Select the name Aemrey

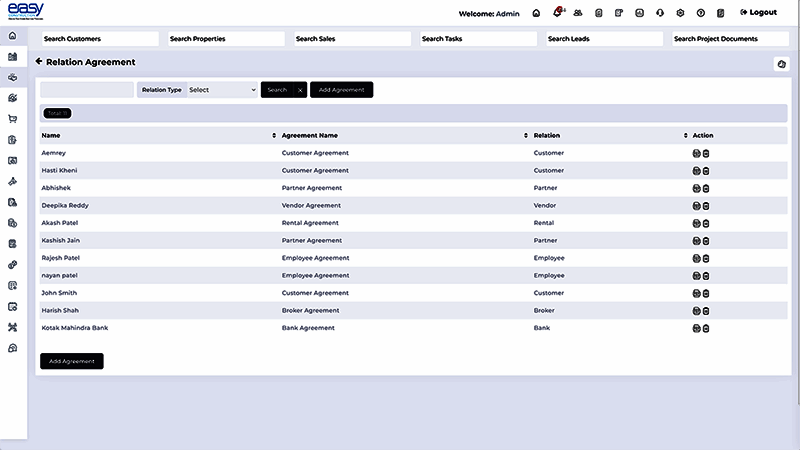(54, 153)
